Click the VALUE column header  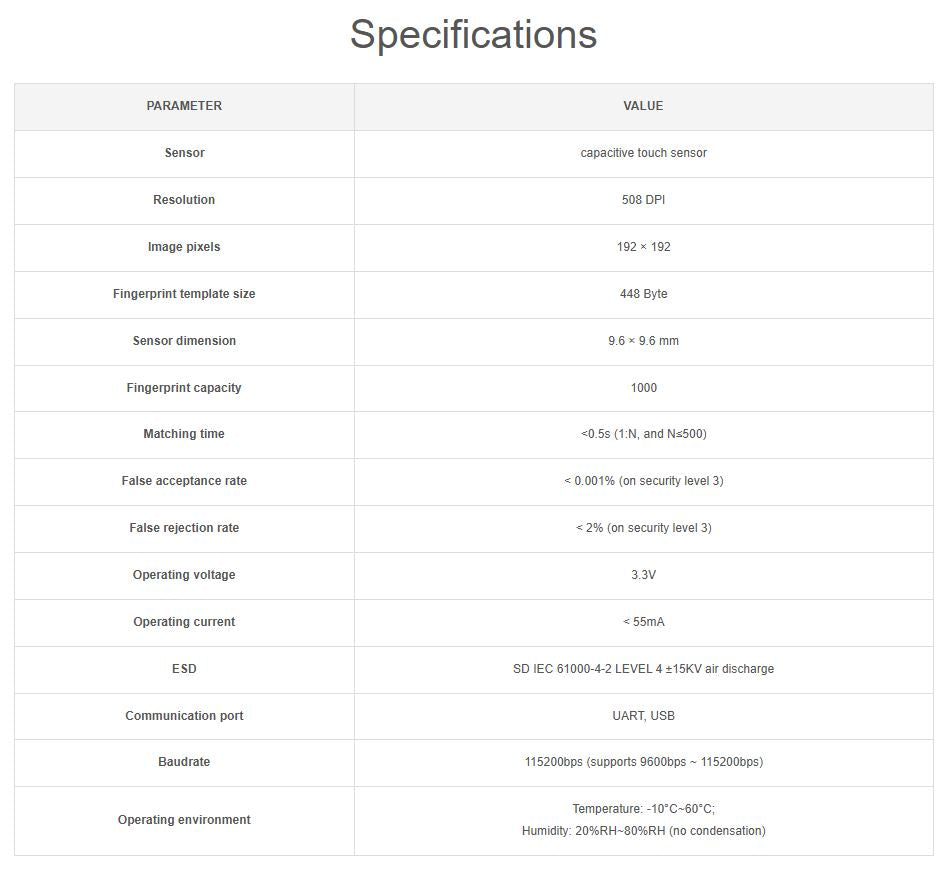pos(643,106)
